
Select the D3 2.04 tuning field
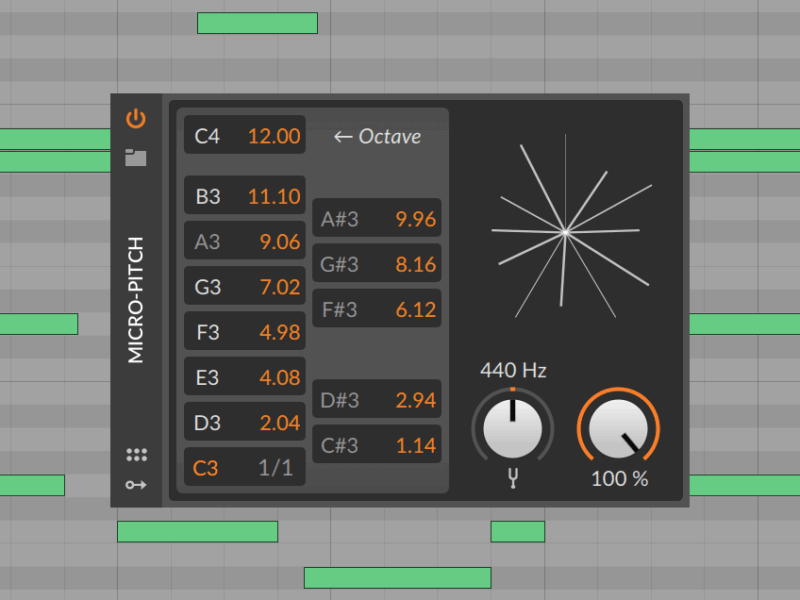click(x=245, y=423)
